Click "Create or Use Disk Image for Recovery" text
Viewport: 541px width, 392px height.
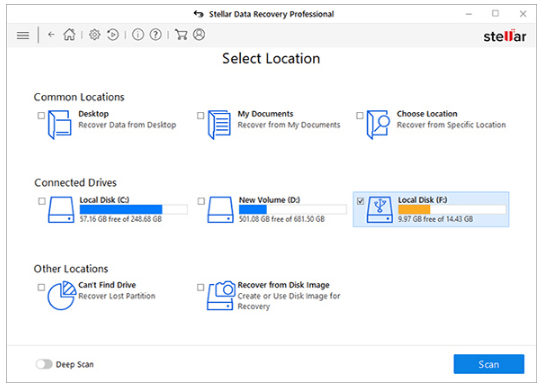[289, 301]
